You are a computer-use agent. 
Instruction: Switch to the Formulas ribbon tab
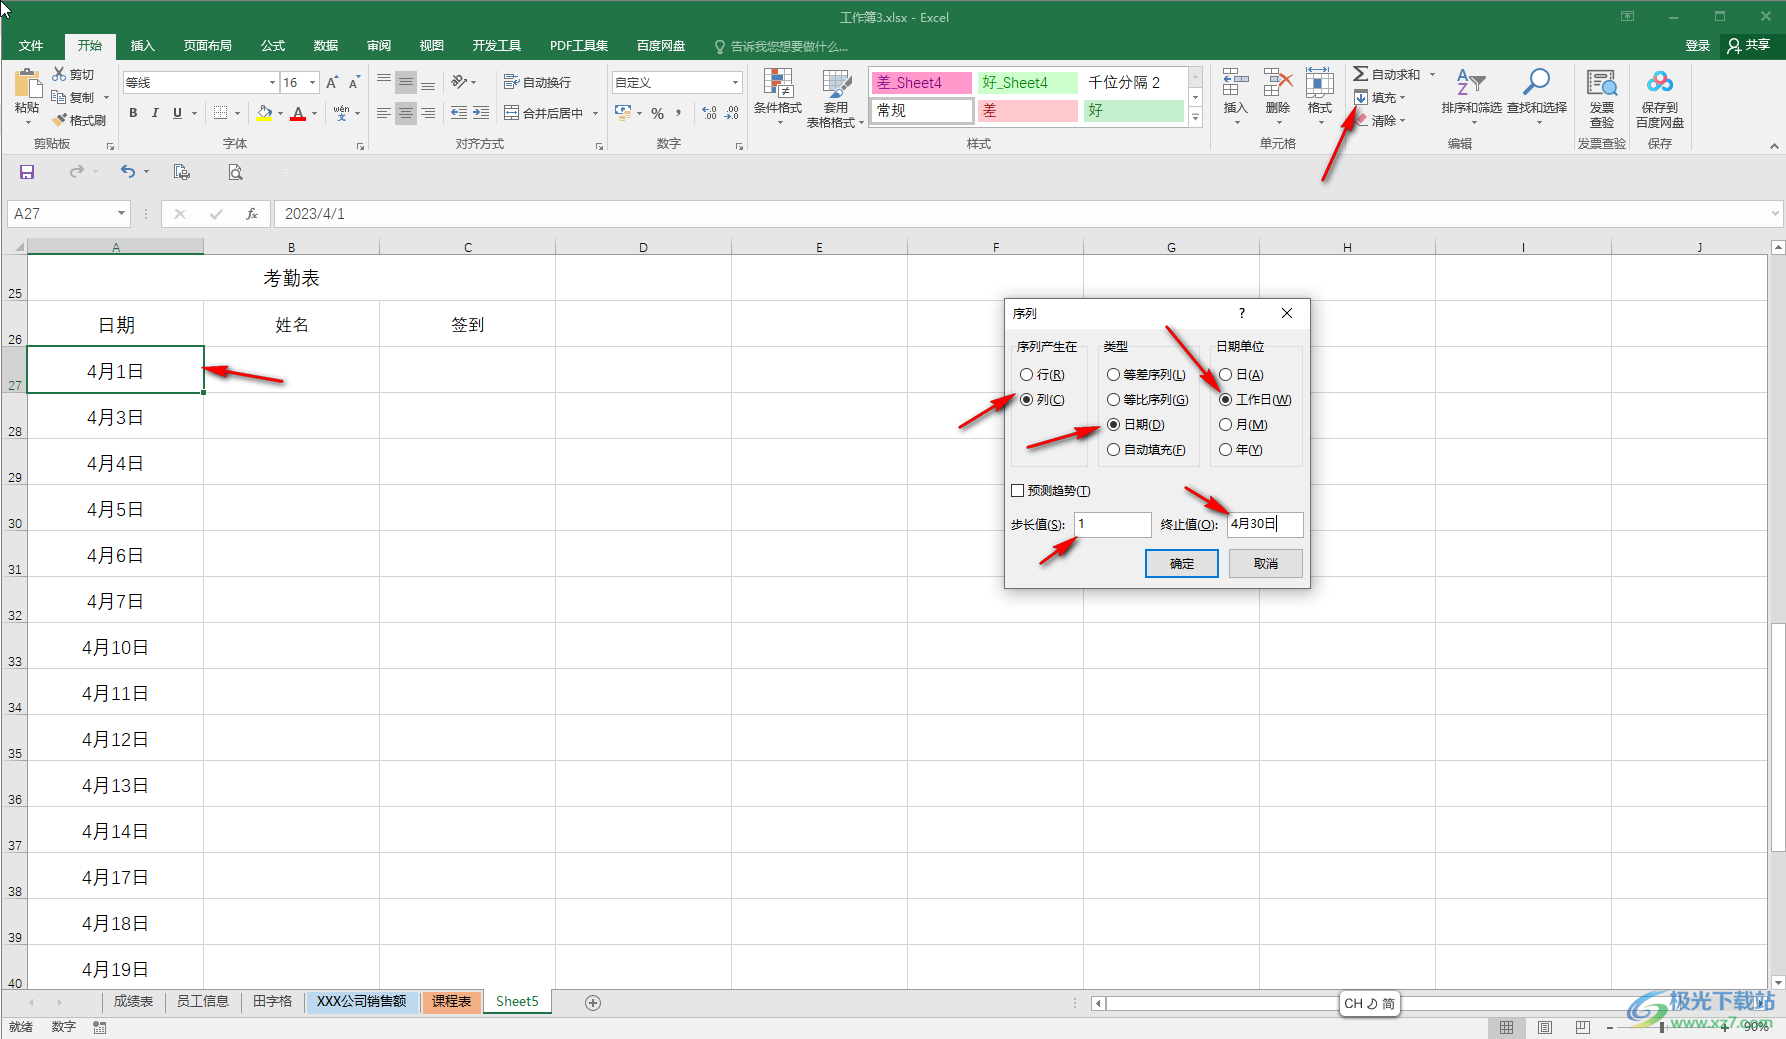pos(273,46)
